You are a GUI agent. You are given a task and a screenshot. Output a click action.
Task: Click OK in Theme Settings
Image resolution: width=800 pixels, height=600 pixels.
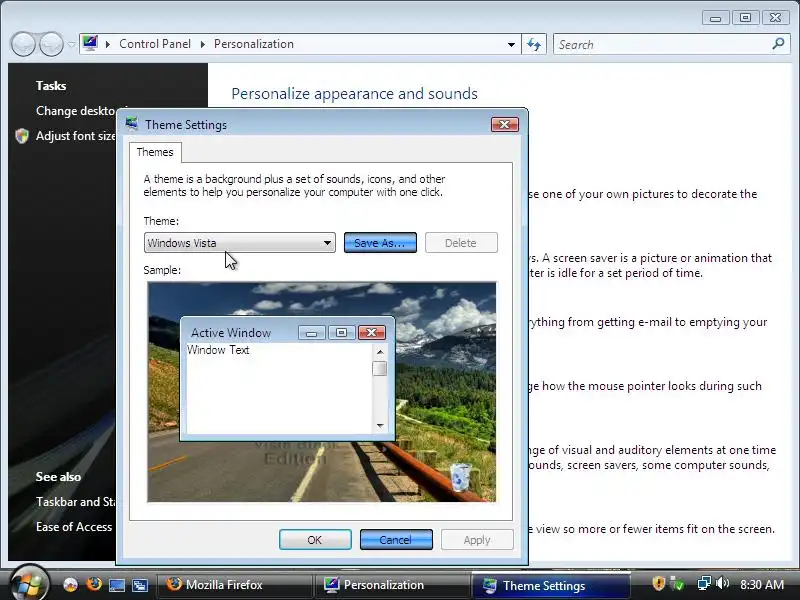tap(315, 540)
